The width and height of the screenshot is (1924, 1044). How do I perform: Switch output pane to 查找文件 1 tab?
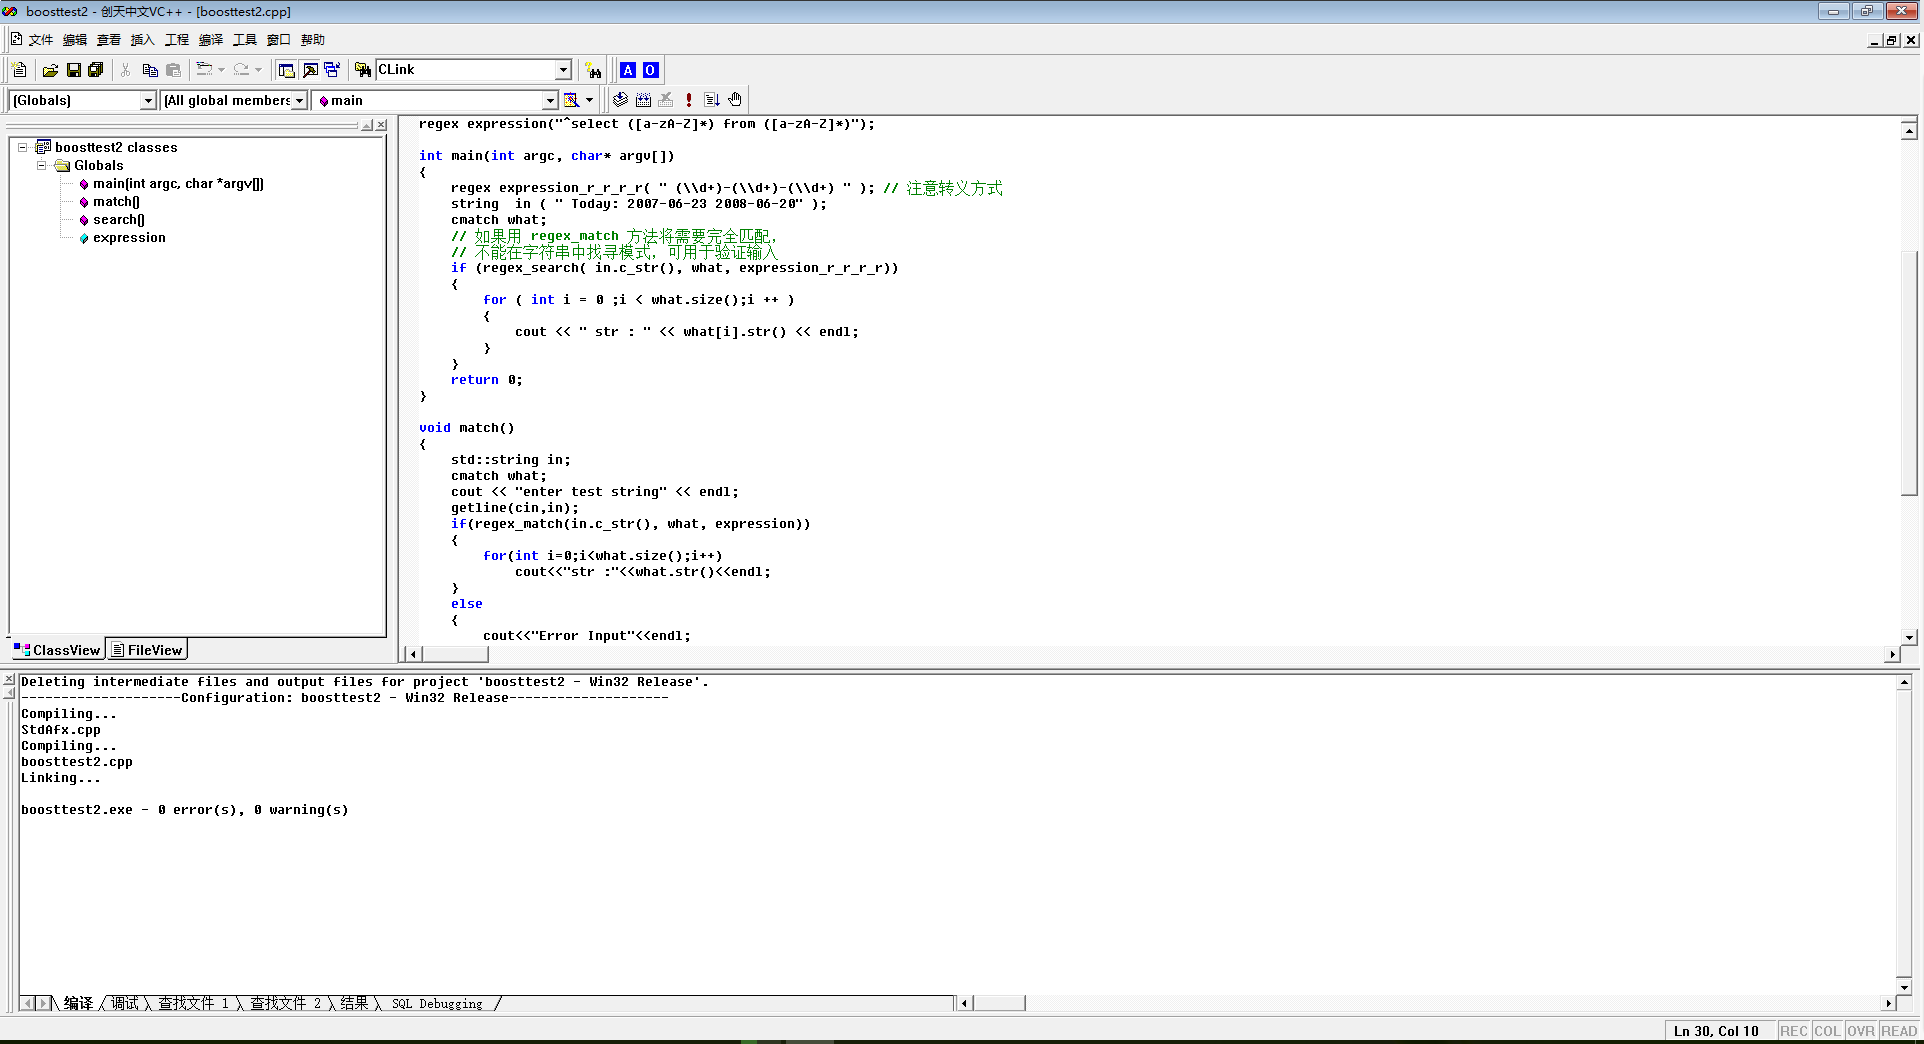pyautogui.click(x=194, y=1003)
